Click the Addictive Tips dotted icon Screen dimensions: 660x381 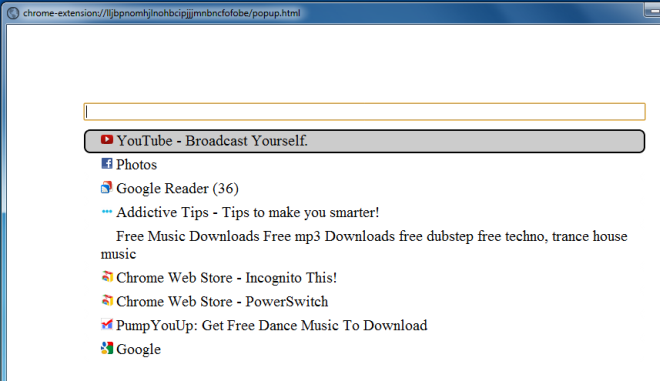(107, 211)
